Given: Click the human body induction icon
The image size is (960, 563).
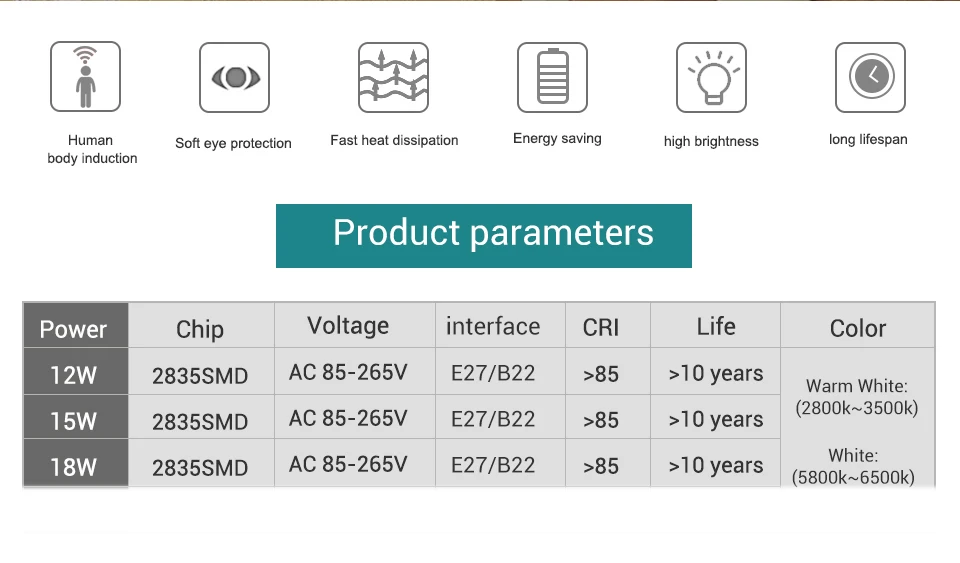Looking at the screenshot, I should point(85,77).
